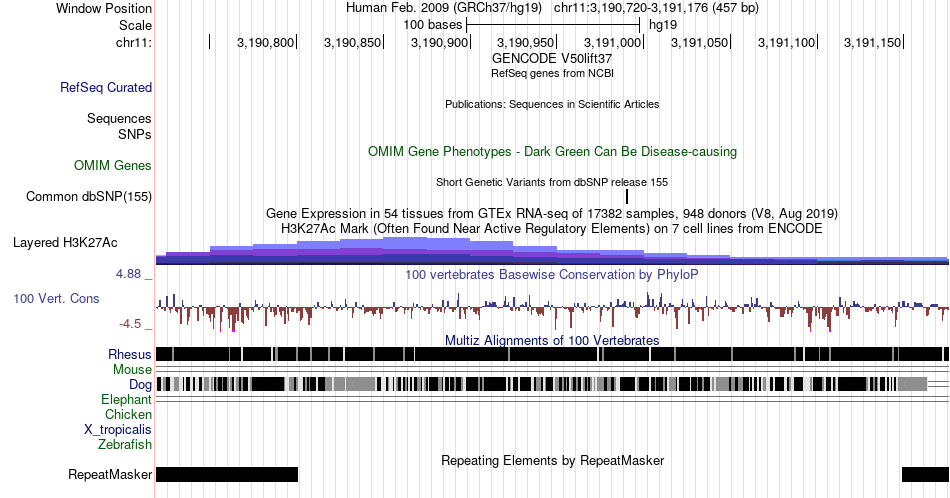The width and height of the screenshot is (950, 498).
Task: Select the Mouse alignment label
Action: [x=132, y=370]
